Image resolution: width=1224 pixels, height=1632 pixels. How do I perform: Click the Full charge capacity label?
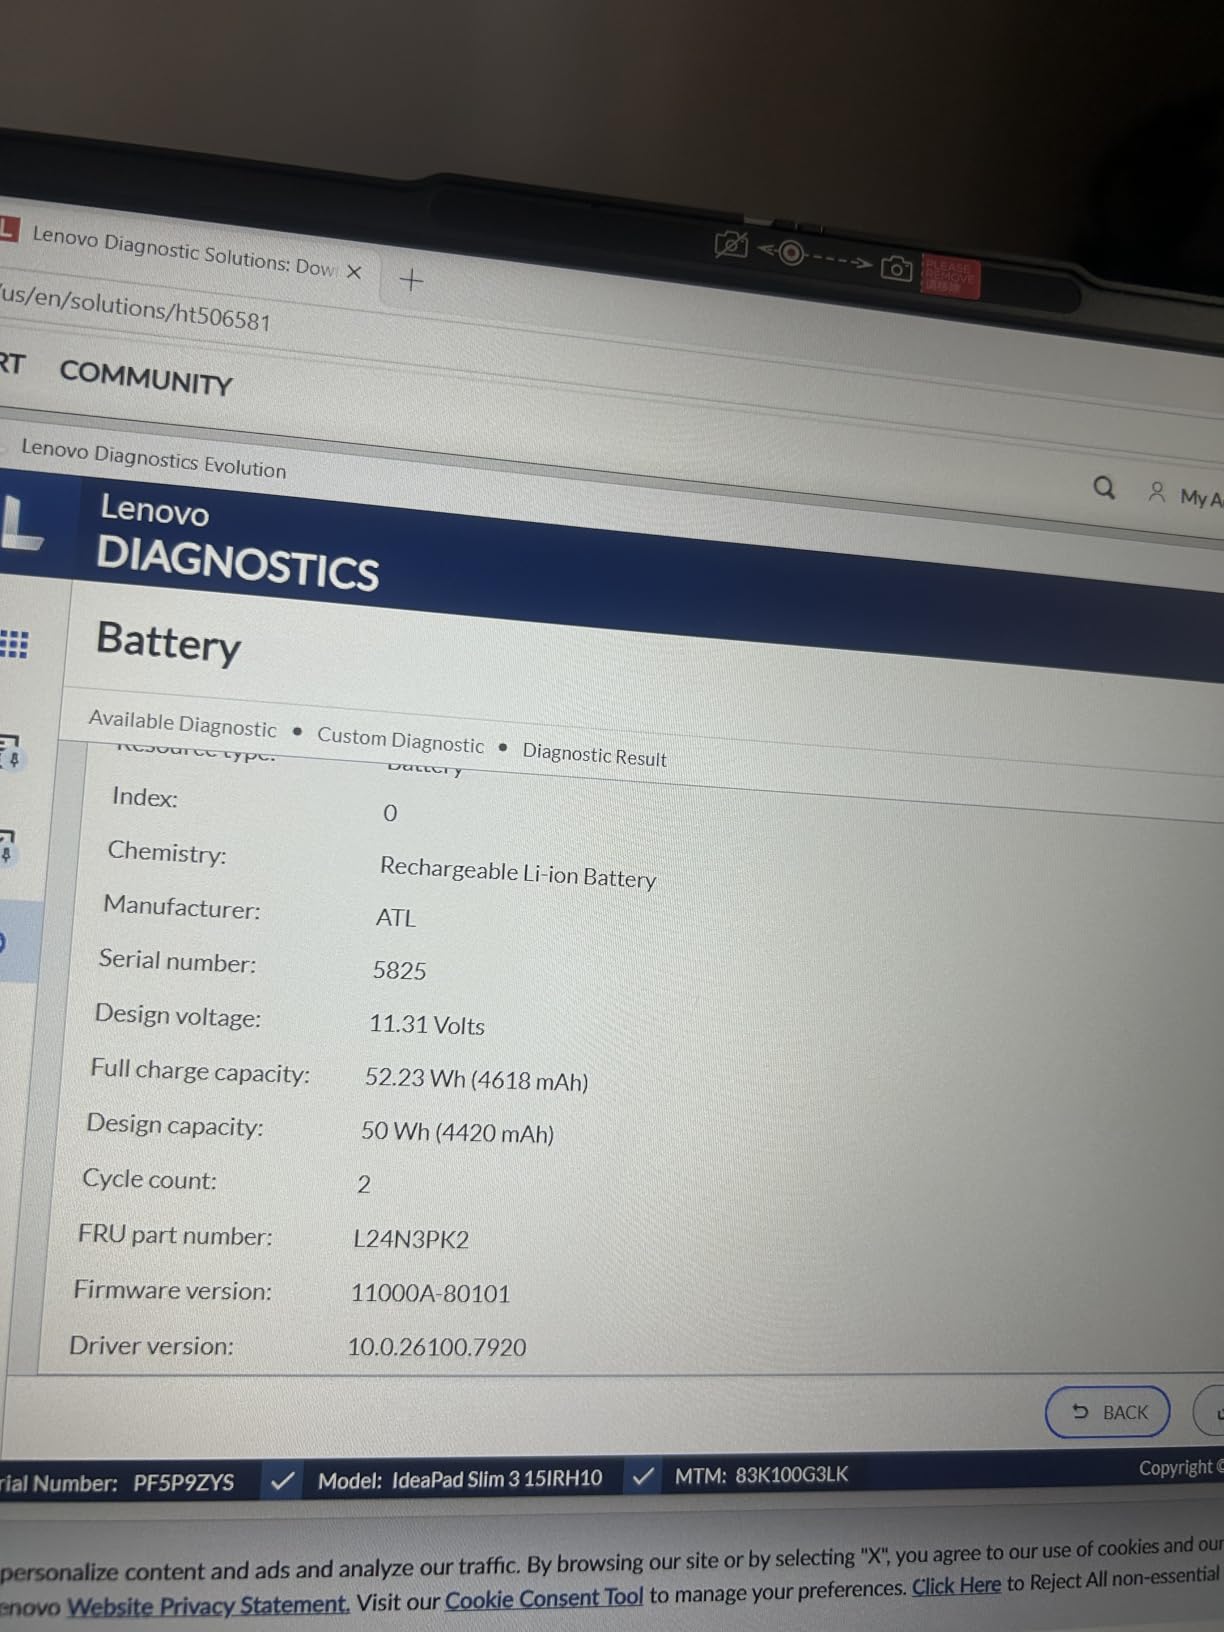200,1071
